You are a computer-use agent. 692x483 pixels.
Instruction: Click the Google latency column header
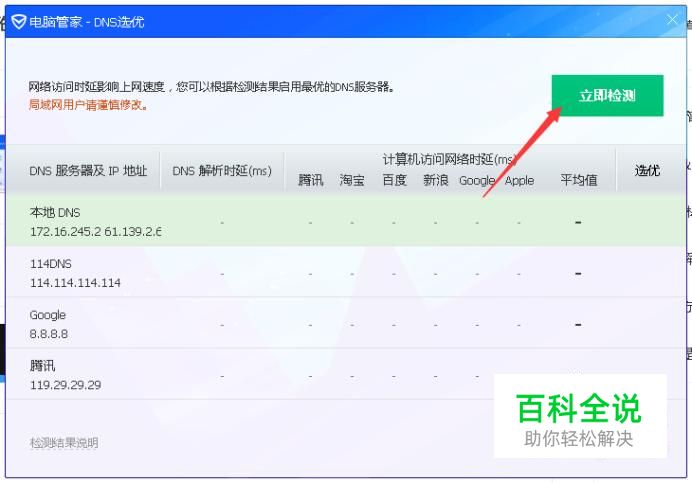click(x=477, y=181)
